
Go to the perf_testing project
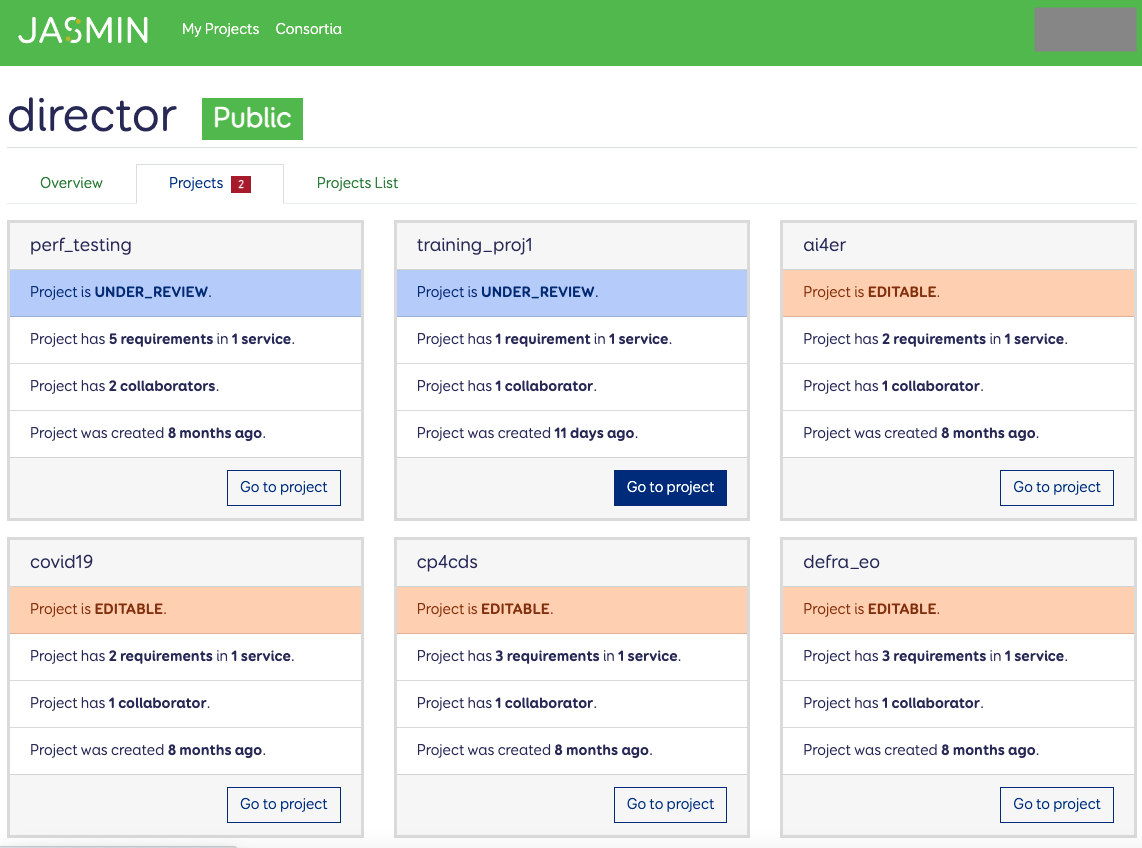tap(284, 487)
